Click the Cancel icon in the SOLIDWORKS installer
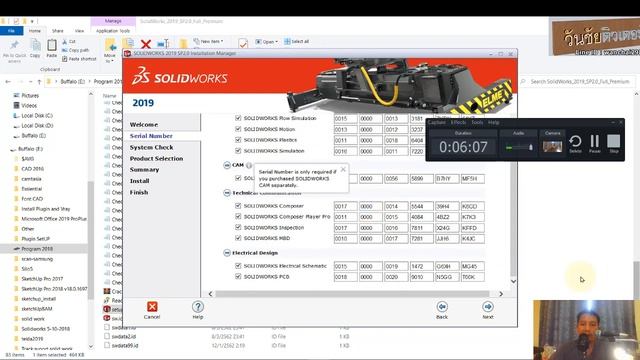Viewport: 640px width, 360px height. click(152, 307)
